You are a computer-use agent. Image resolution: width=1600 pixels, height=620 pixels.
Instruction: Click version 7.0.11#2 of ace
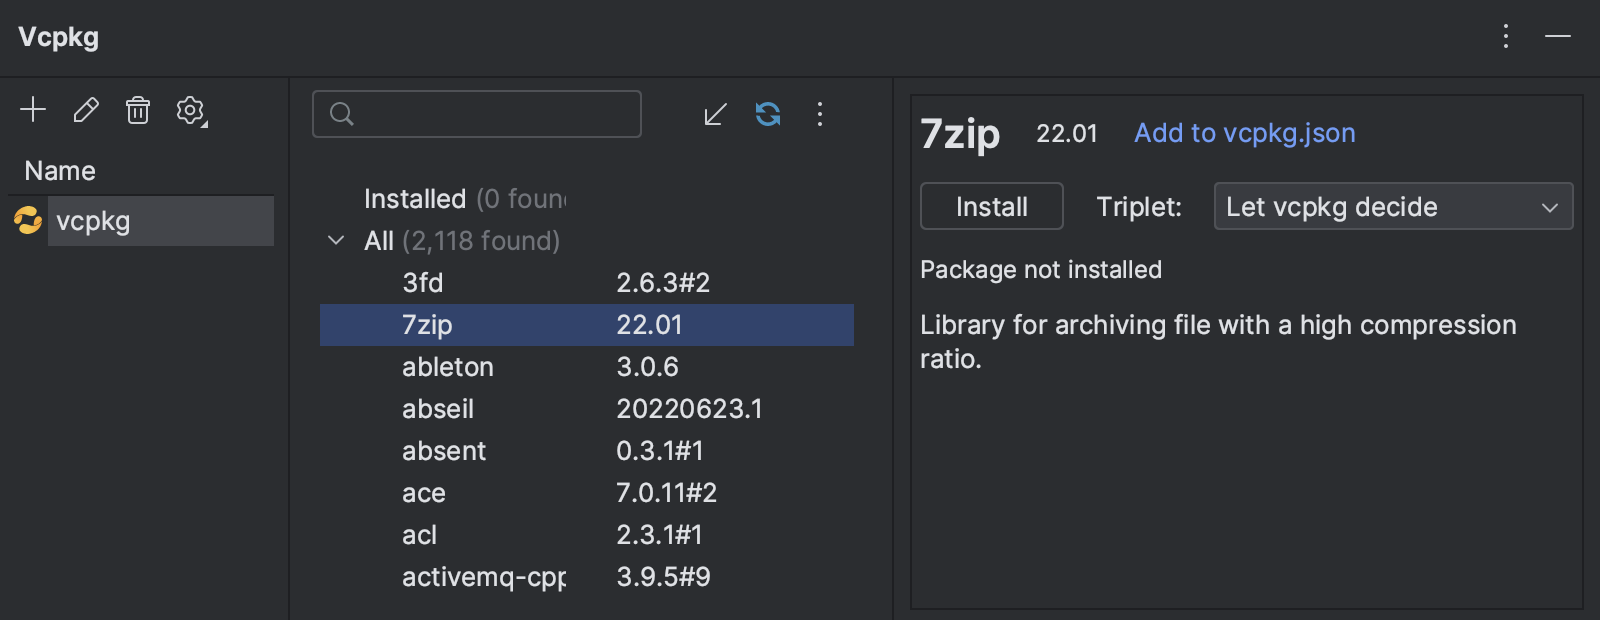point(666,493)
